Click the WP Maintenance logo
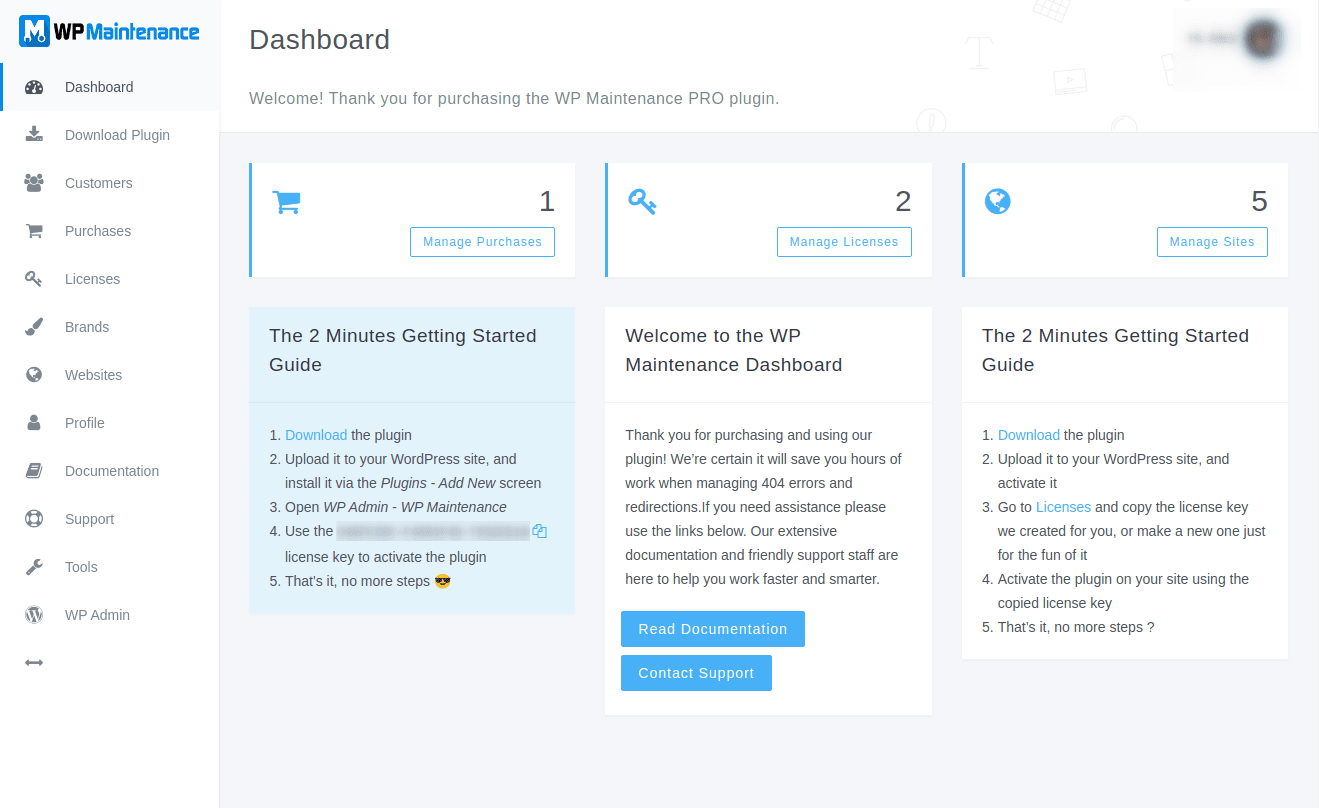This screenshot has height=808, width=1319. [109, 31]
